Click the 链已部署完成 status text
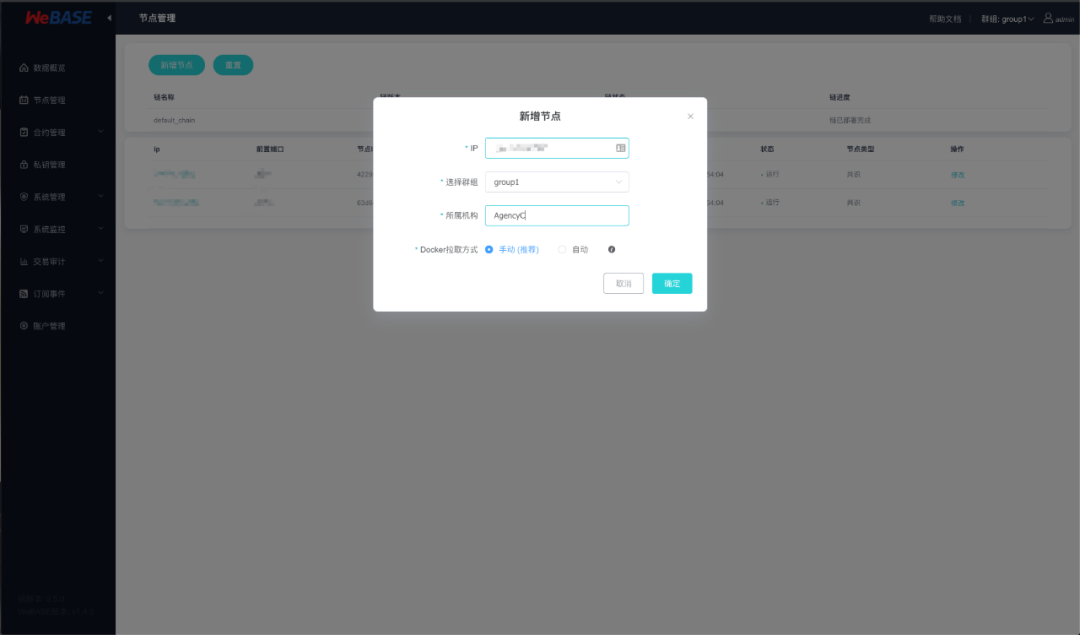1080x635 pixels. tap(850, 120)
